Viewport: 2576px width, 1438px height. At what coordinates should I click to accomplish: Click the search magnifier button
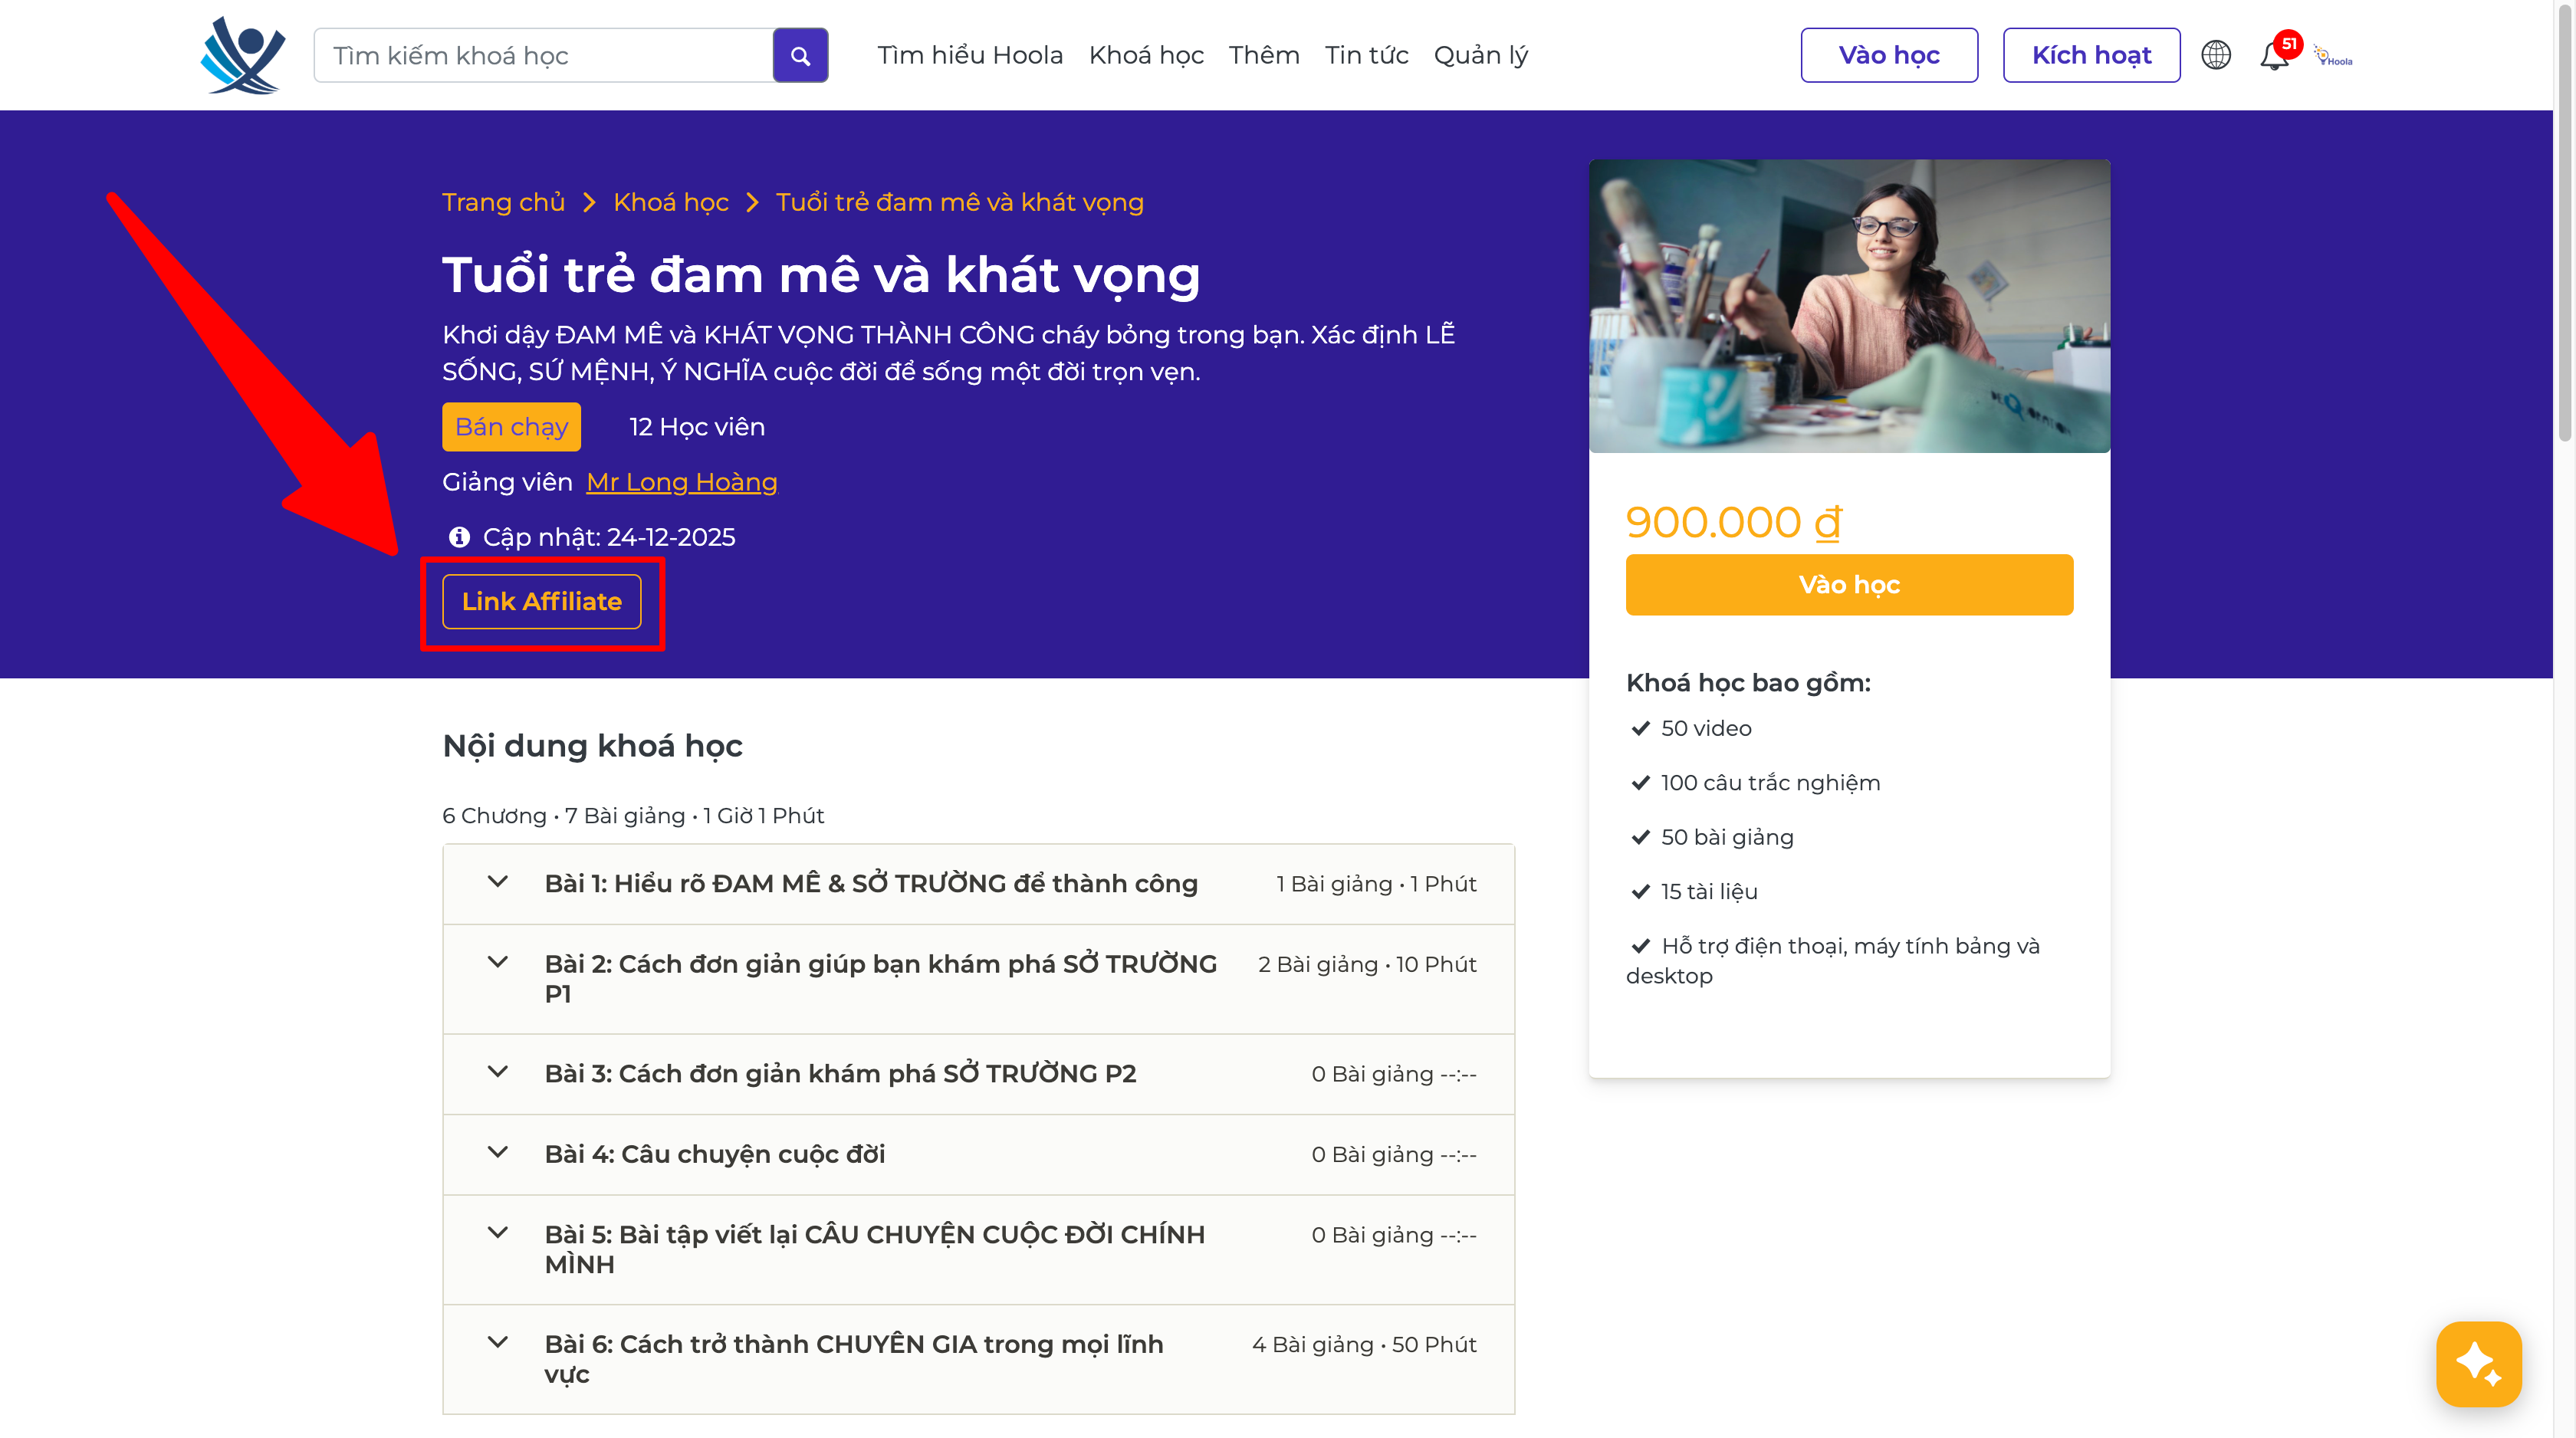click(x=800, y=56)
